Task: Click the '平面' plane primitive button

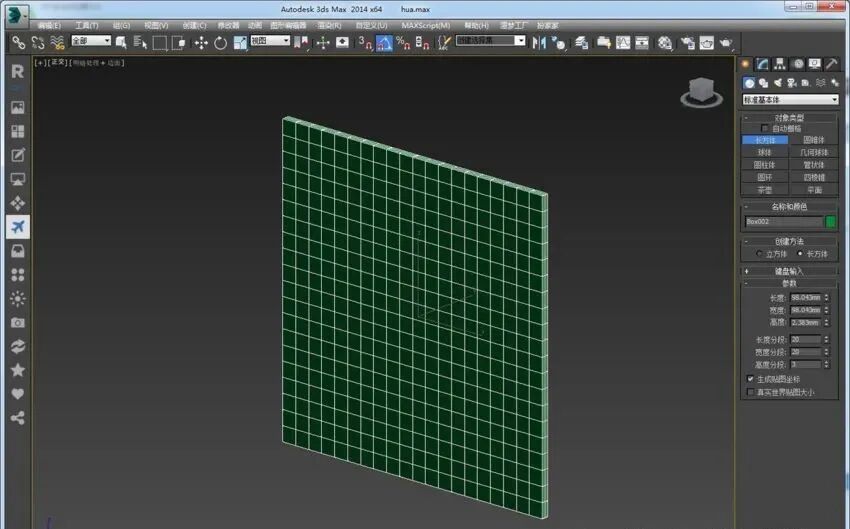Action: coord(814,190)
